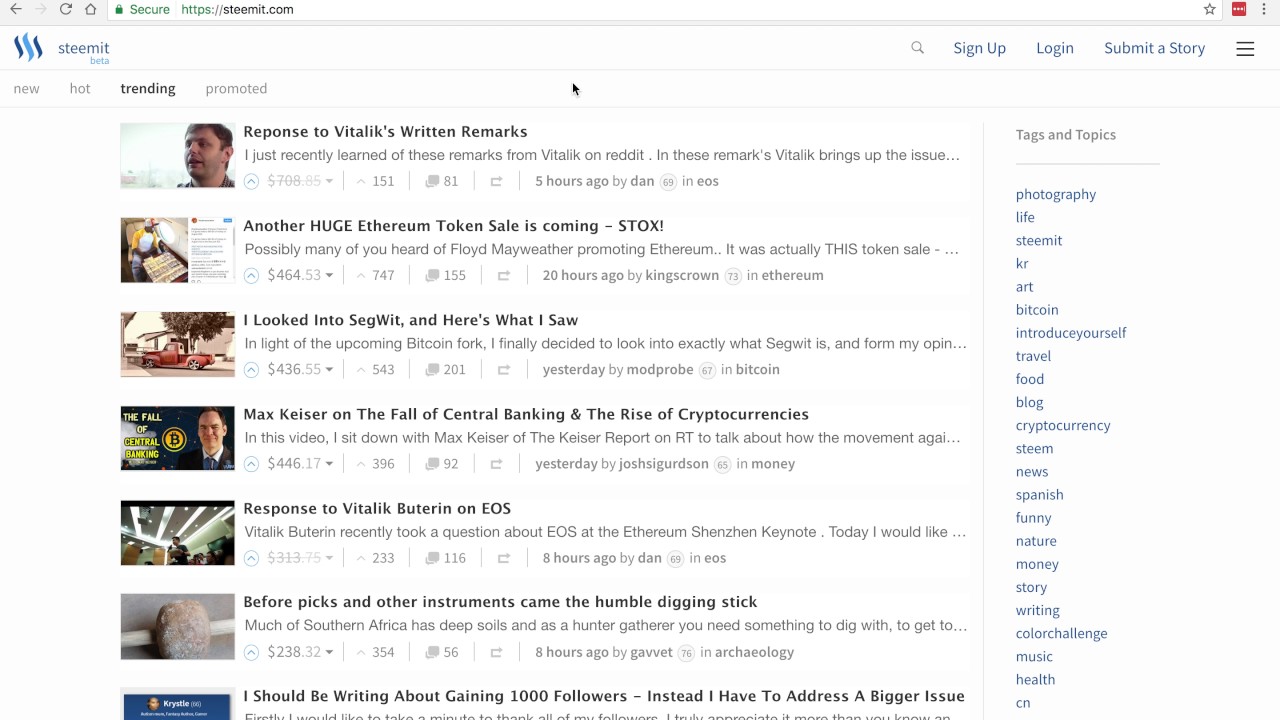Viewport: 1280px width, 720px height.
Task: Resteem the 'I Looked Into SegWit' post
Action: (x=504, y=369)
